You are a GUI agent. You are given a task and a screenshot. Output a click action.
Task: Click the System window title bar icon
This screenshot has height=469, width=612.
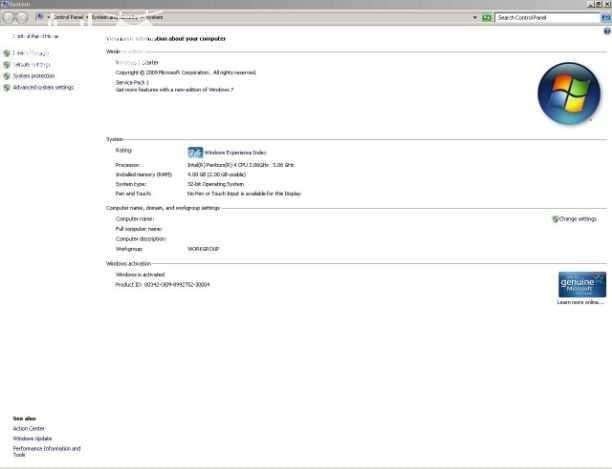pos(5,4)
